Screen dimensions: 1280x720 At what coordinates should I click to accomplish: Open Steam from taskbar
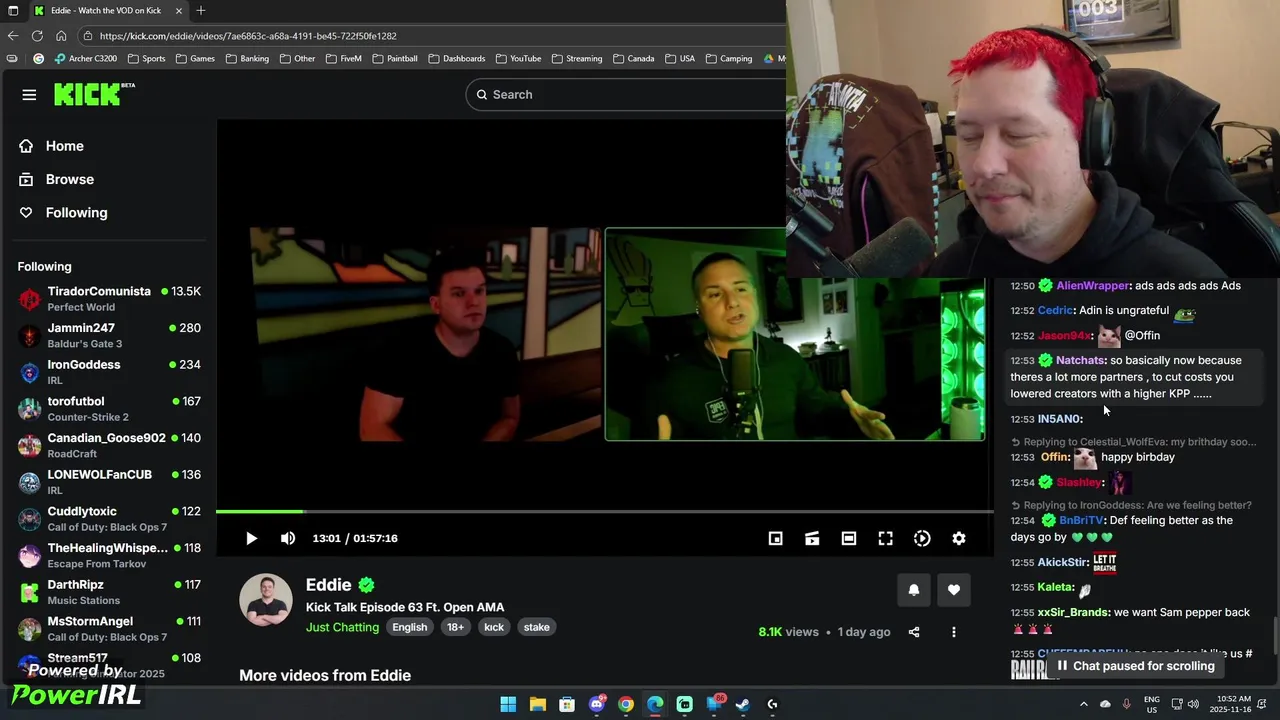pyautogui.click(x=743, y=704)
